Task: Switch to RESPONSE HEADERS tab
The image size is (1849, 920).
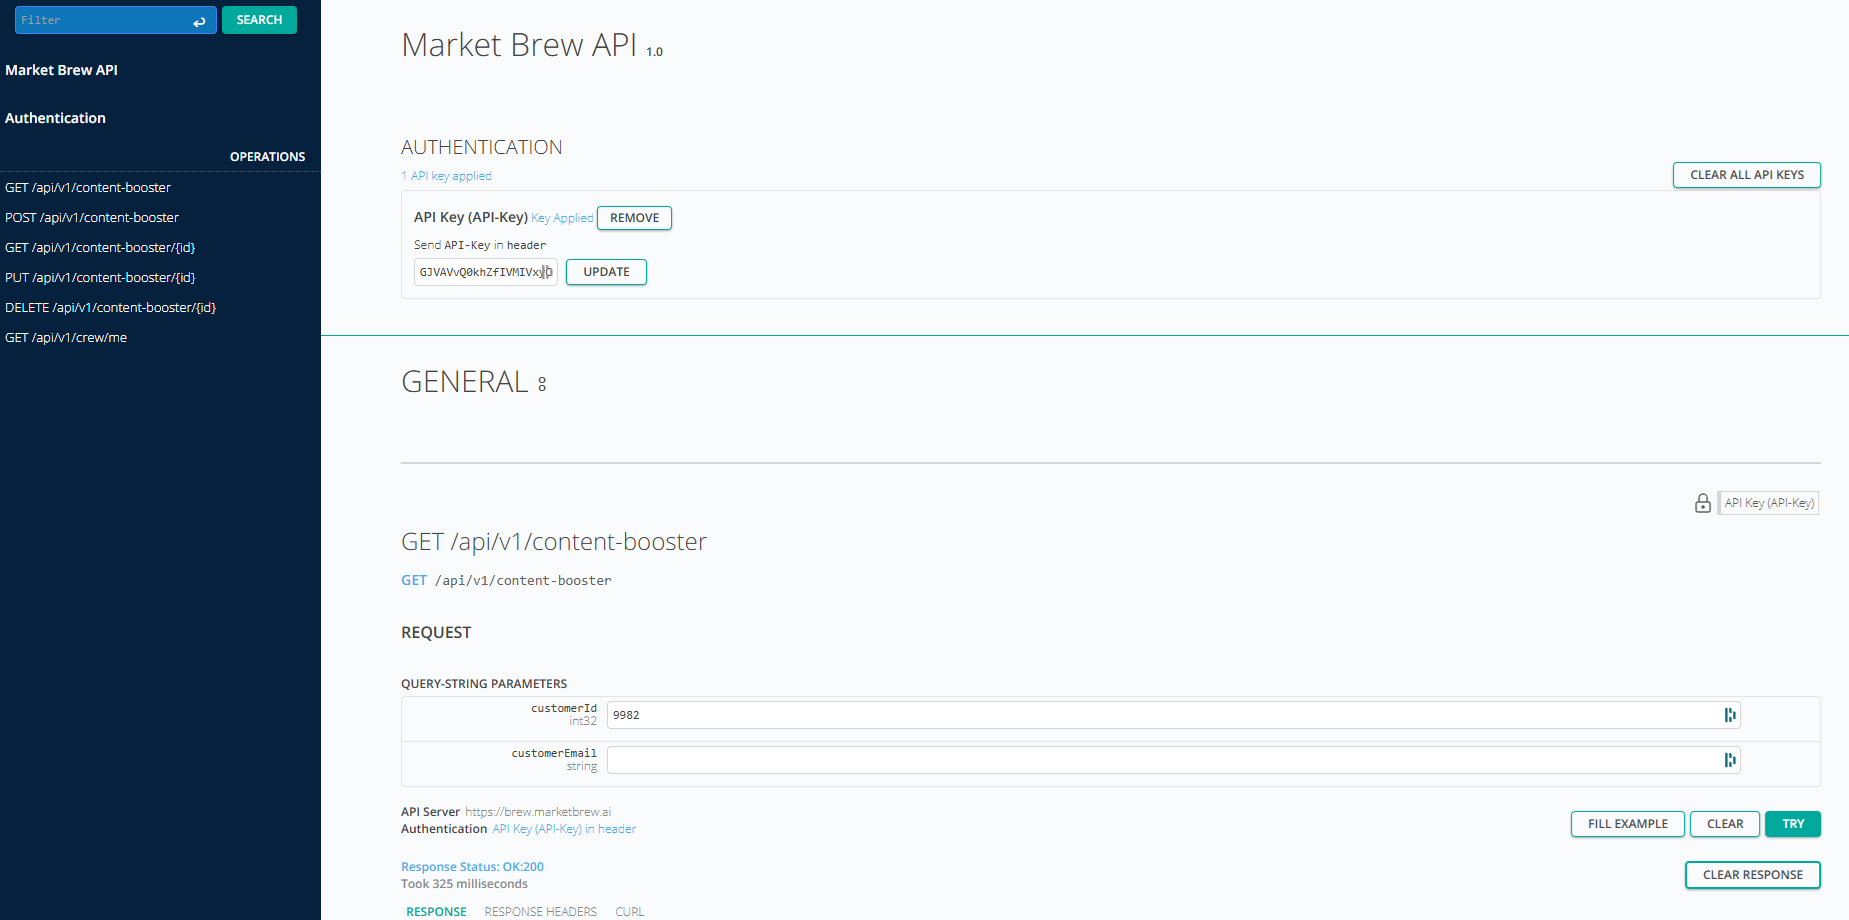Action: tap(540, 912)
